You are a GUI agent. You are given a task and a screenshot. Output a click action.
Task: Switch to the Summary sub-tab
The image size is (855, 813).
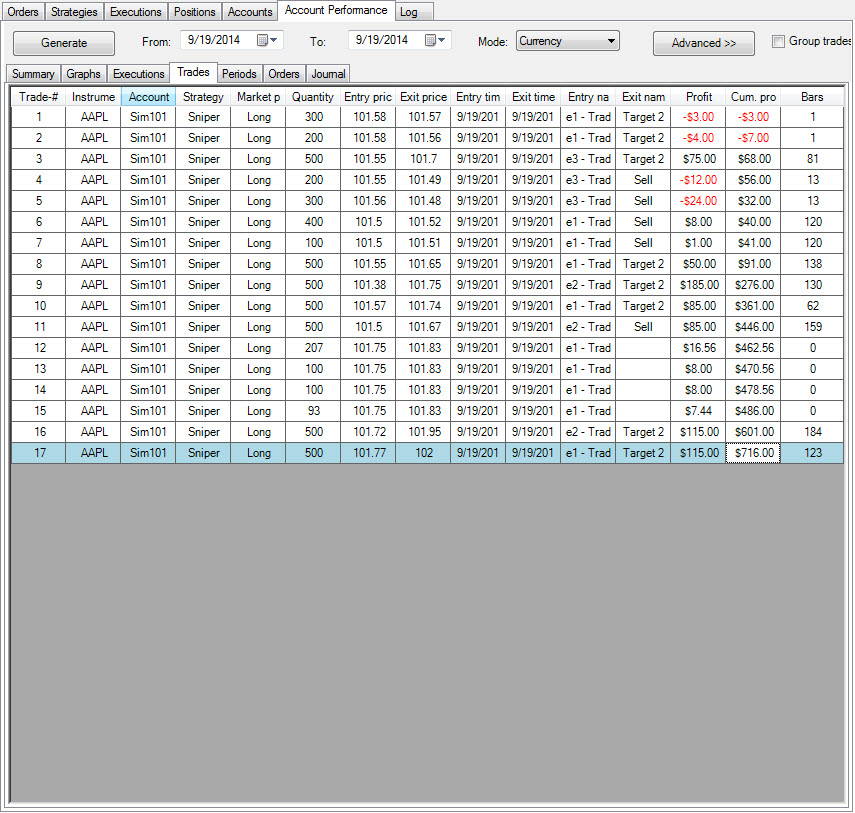tap(33, 74)
